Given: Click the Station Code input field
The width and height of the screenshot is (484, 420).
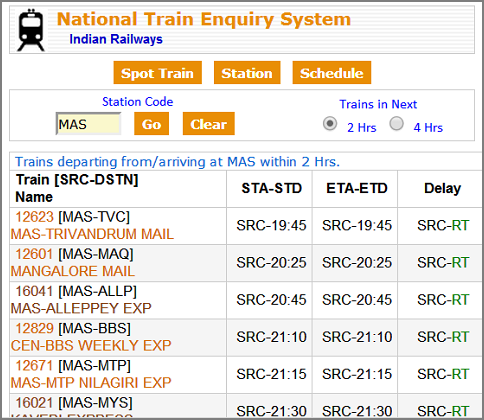Looking at the screenshot, I should click(88, 124).
